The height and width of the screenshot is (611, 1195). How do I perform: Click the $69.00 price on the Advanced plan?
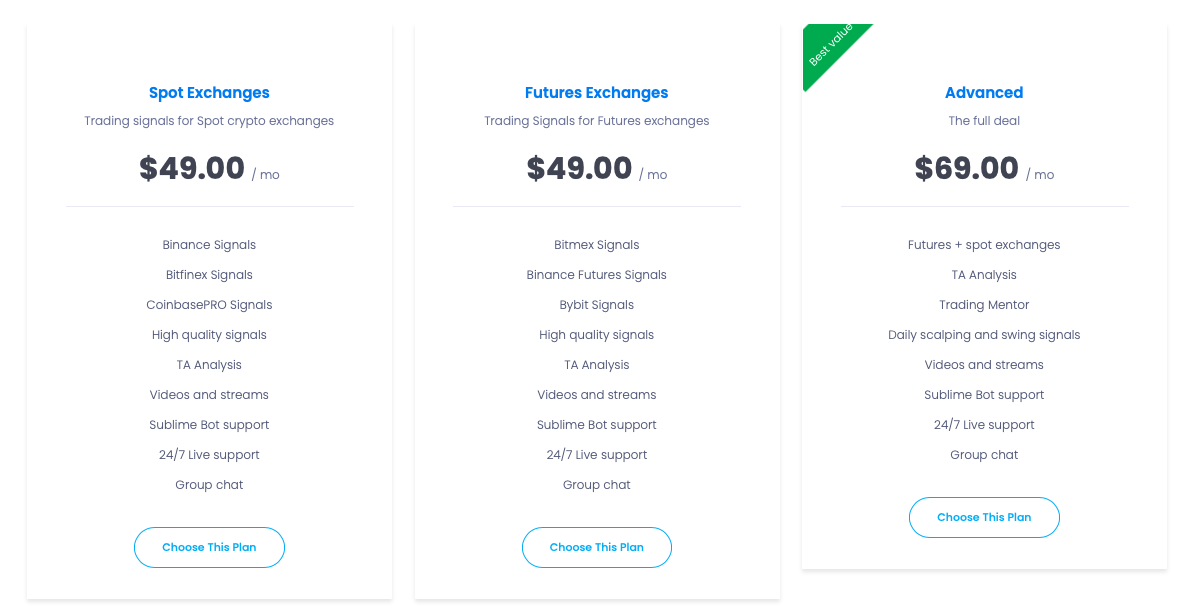tap(966, 168)
